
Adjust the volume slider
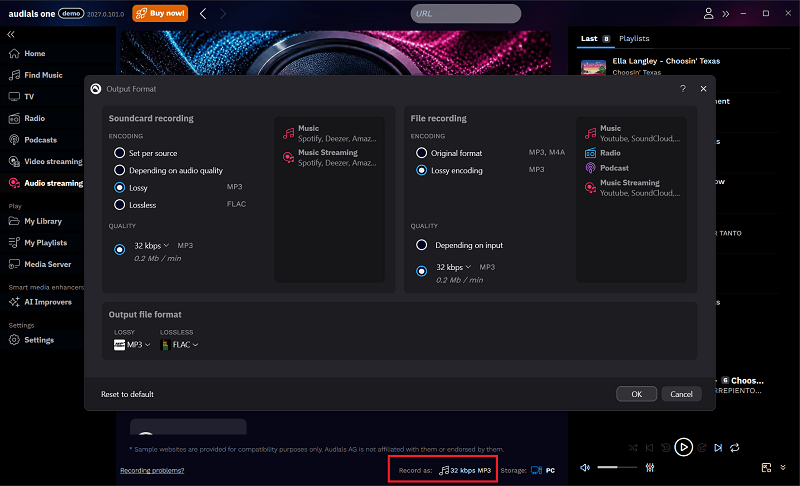[x=617, y=467]
